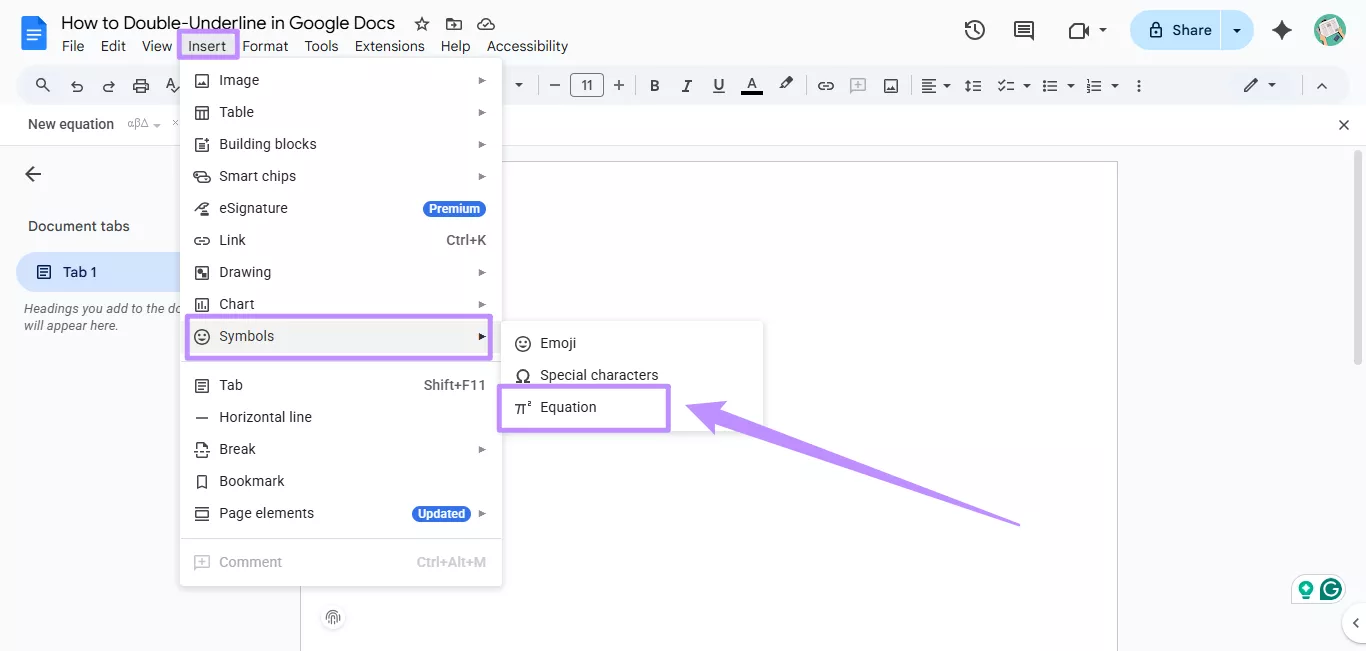Expand the Page elements submenu
The height and width of the screenshot is (651, 1366).
pyautogui.click(x=340, y=513)
